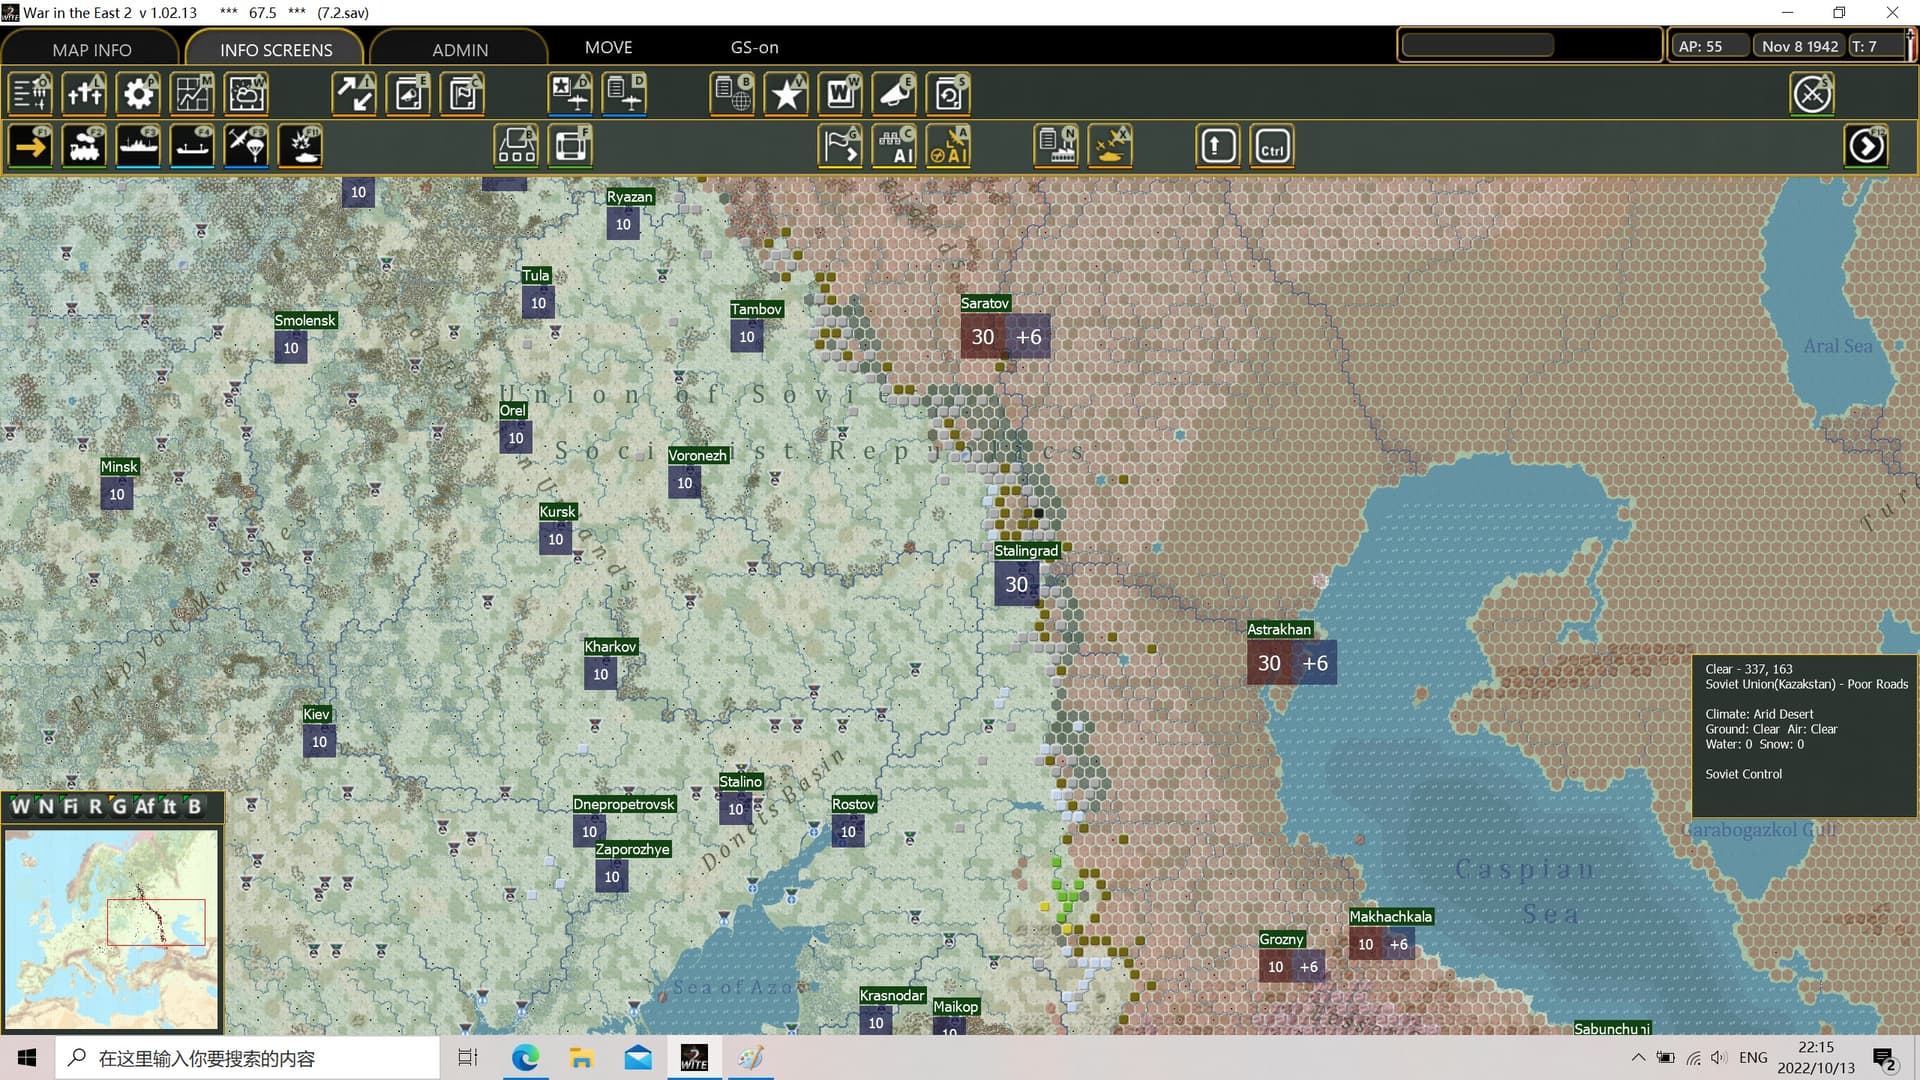Image resolution: width=1920 pixels, height=1080 pixels.
Task: Open the factory production list icon (N)
Action: click(1056, 146)
